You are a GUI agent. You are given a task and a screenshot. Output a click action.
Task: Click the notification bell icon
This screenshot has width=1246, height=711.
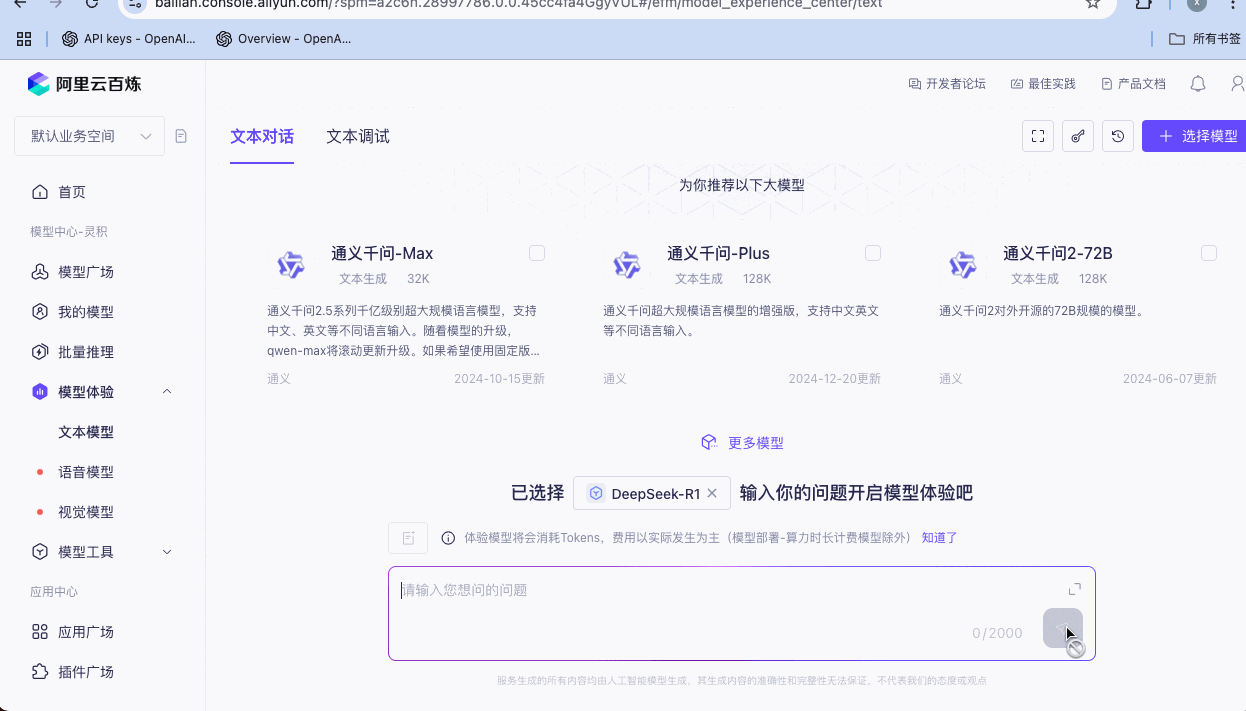(1198, 84)
